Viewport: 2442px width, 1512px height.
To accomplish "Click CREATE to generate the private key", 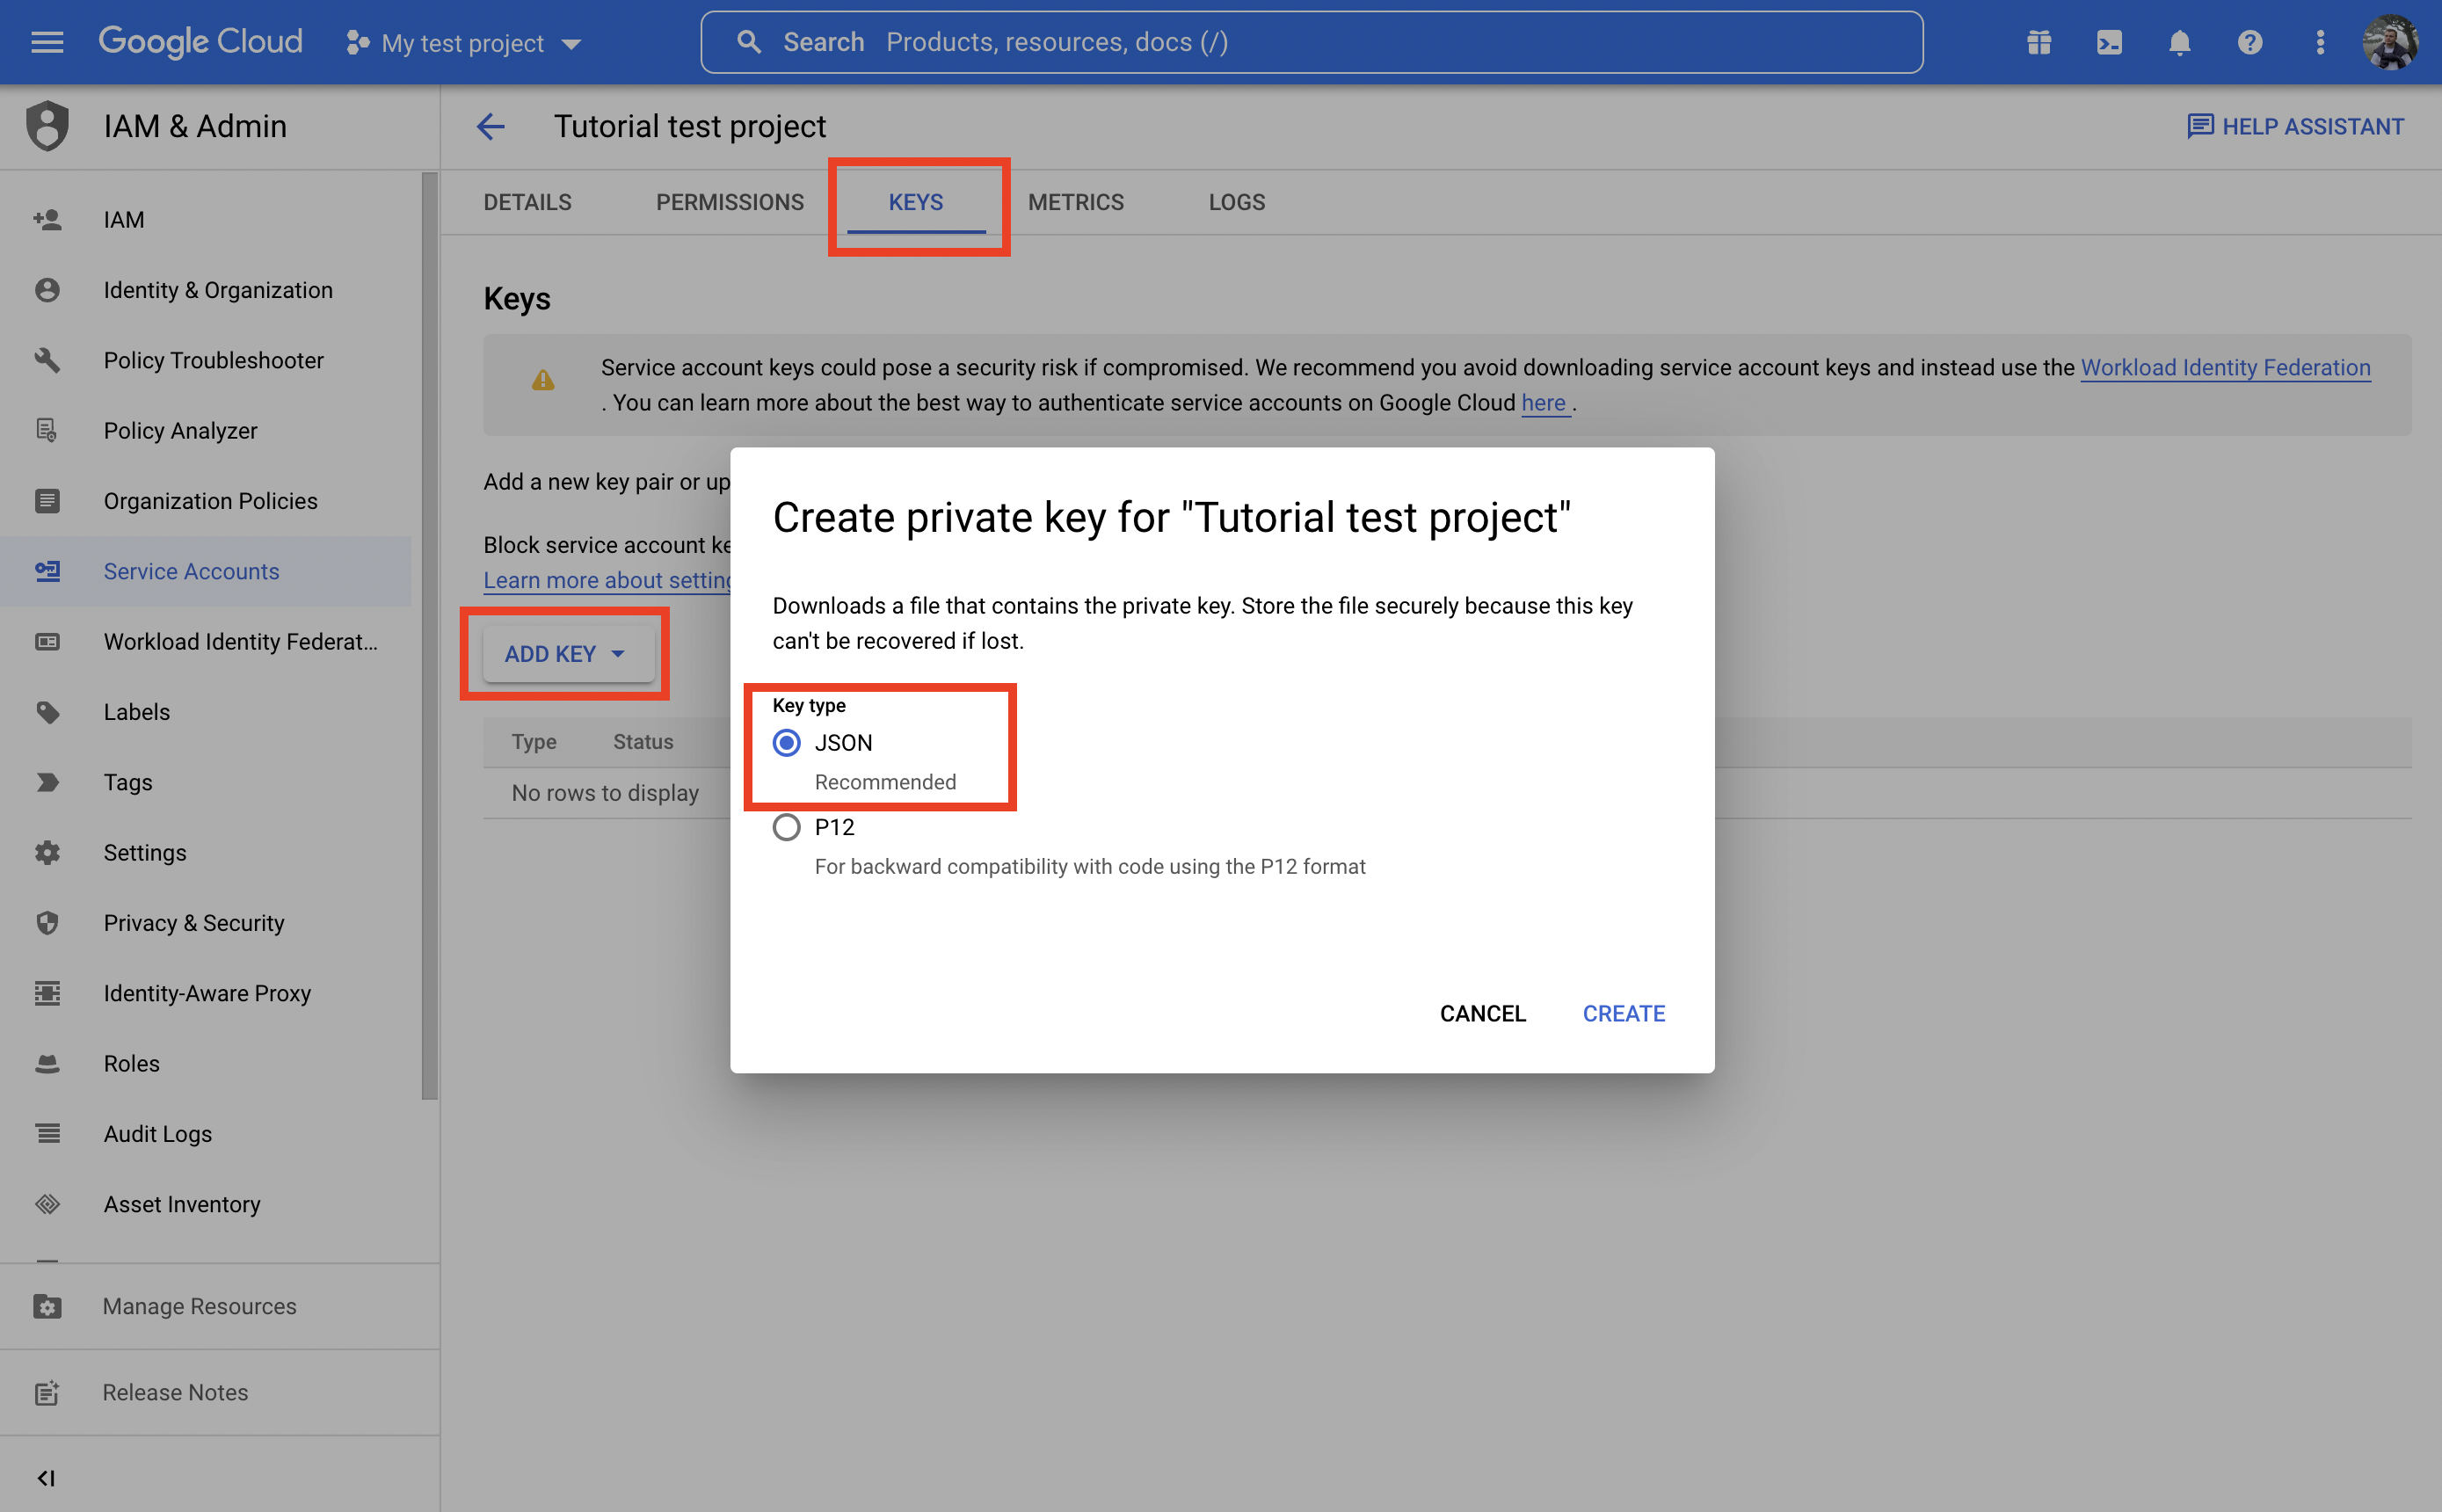I will (1623, 1013).
